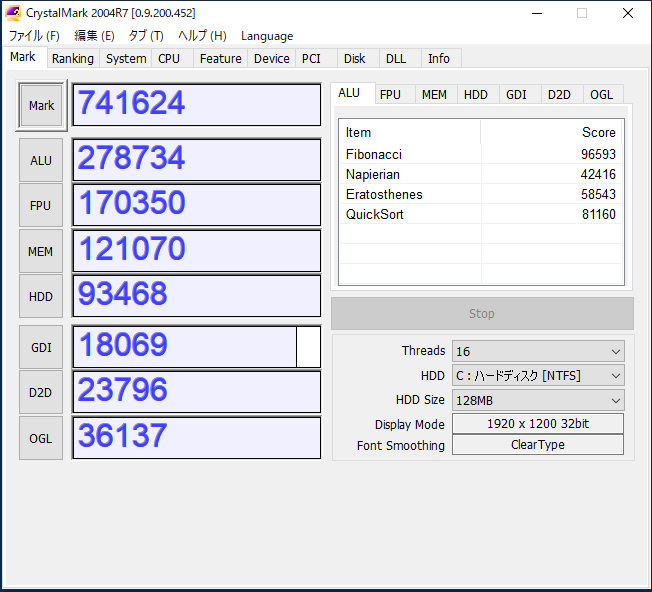Image resolution: width=652 pixels, height=592 pixels.
Task: Click the MEM score 121070
Action: [197, 251]
